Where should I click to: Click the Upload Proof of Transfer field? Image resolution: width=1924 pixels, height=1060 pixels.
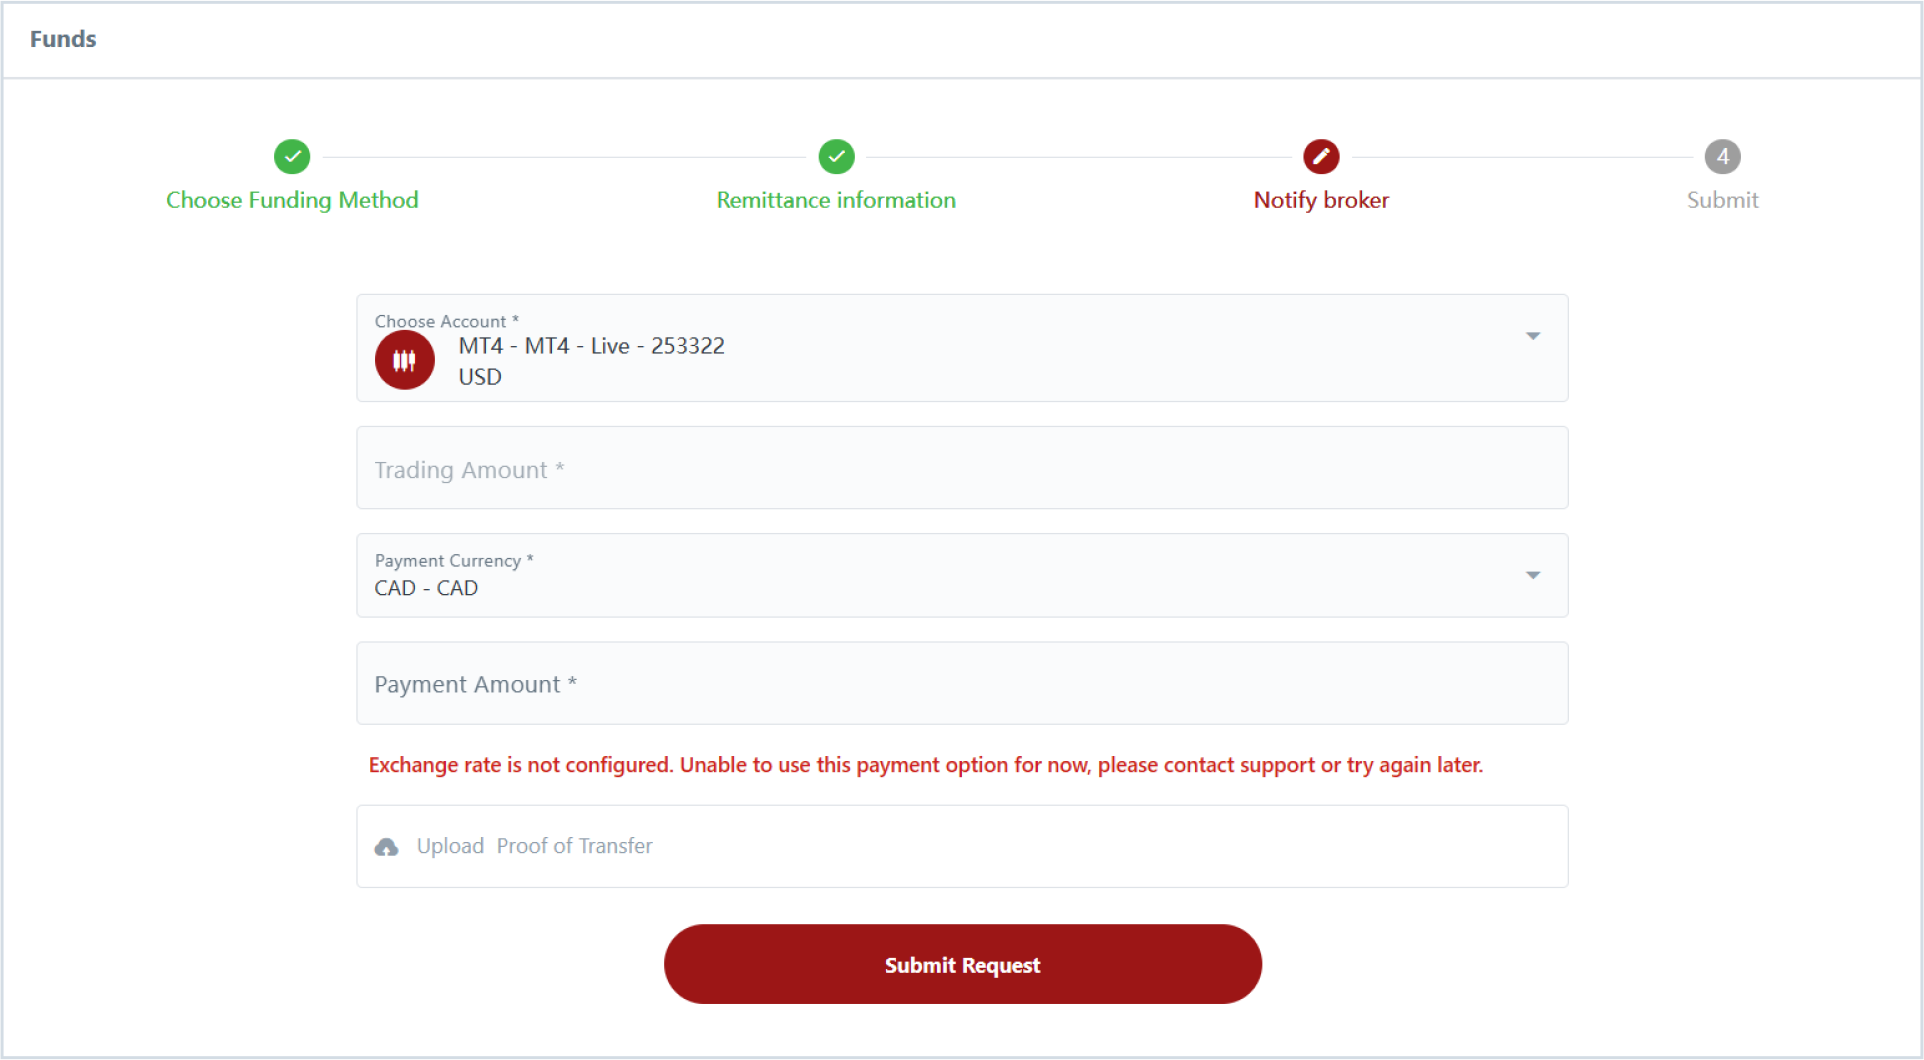962,846
